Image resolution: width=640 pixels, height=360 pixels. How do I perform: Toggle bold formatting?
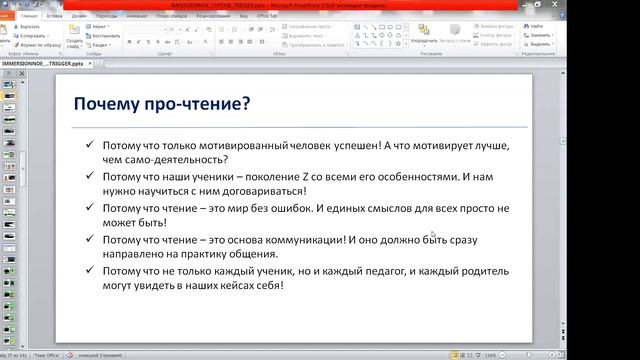point(129,42)
